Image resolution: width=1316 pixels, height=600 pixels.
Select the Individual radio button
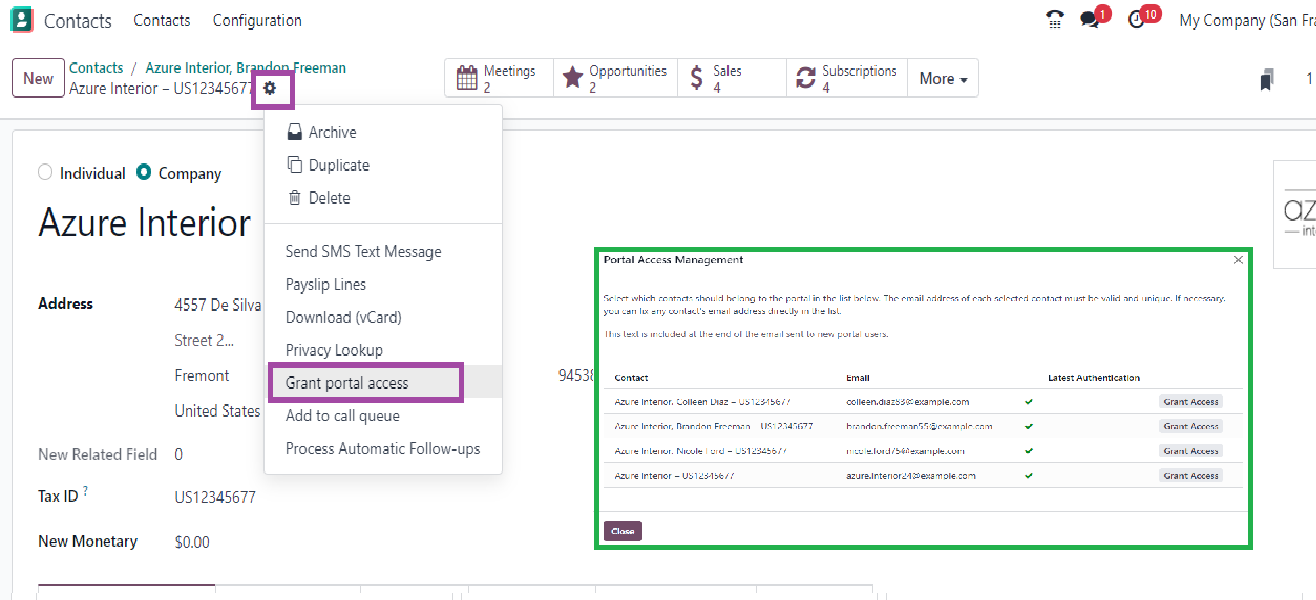coord(45,173)
